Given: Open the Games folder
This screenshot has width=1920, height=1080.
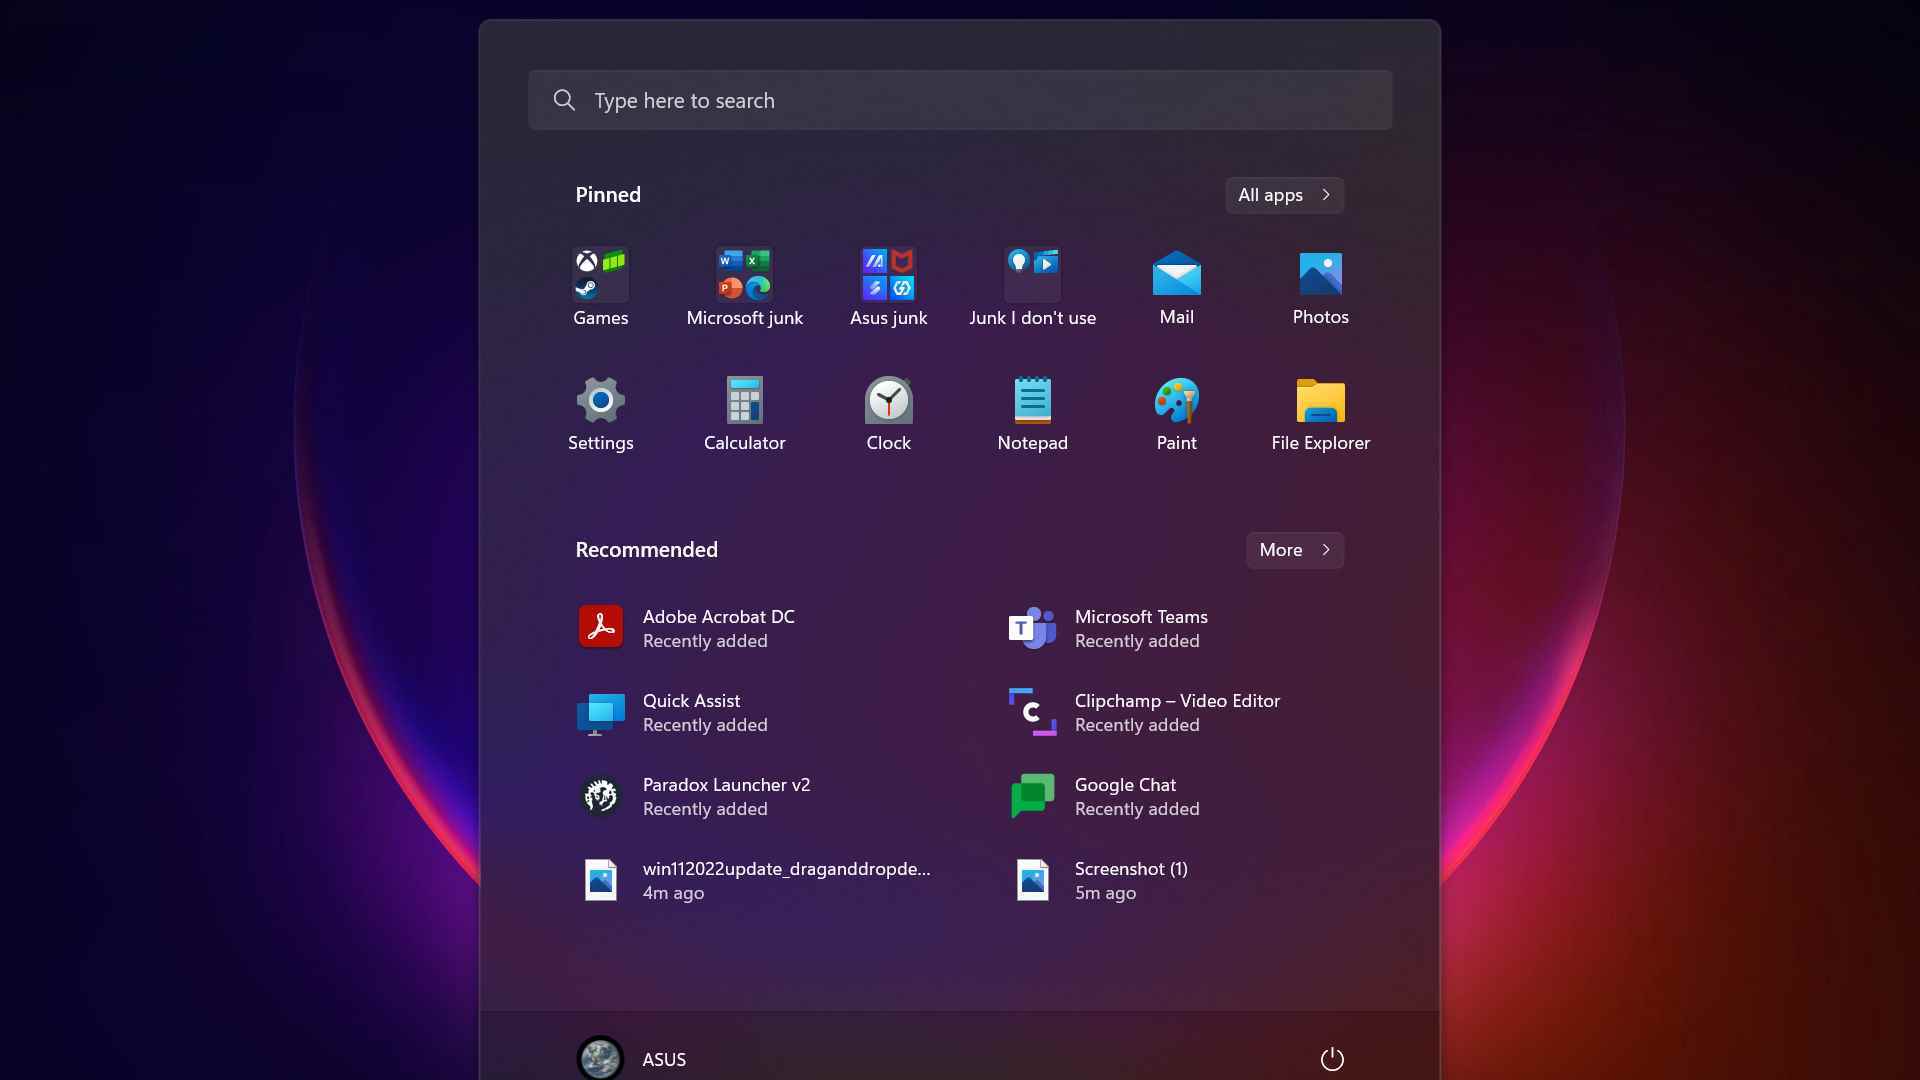Looking at the screenshot, I should point(600,288).
